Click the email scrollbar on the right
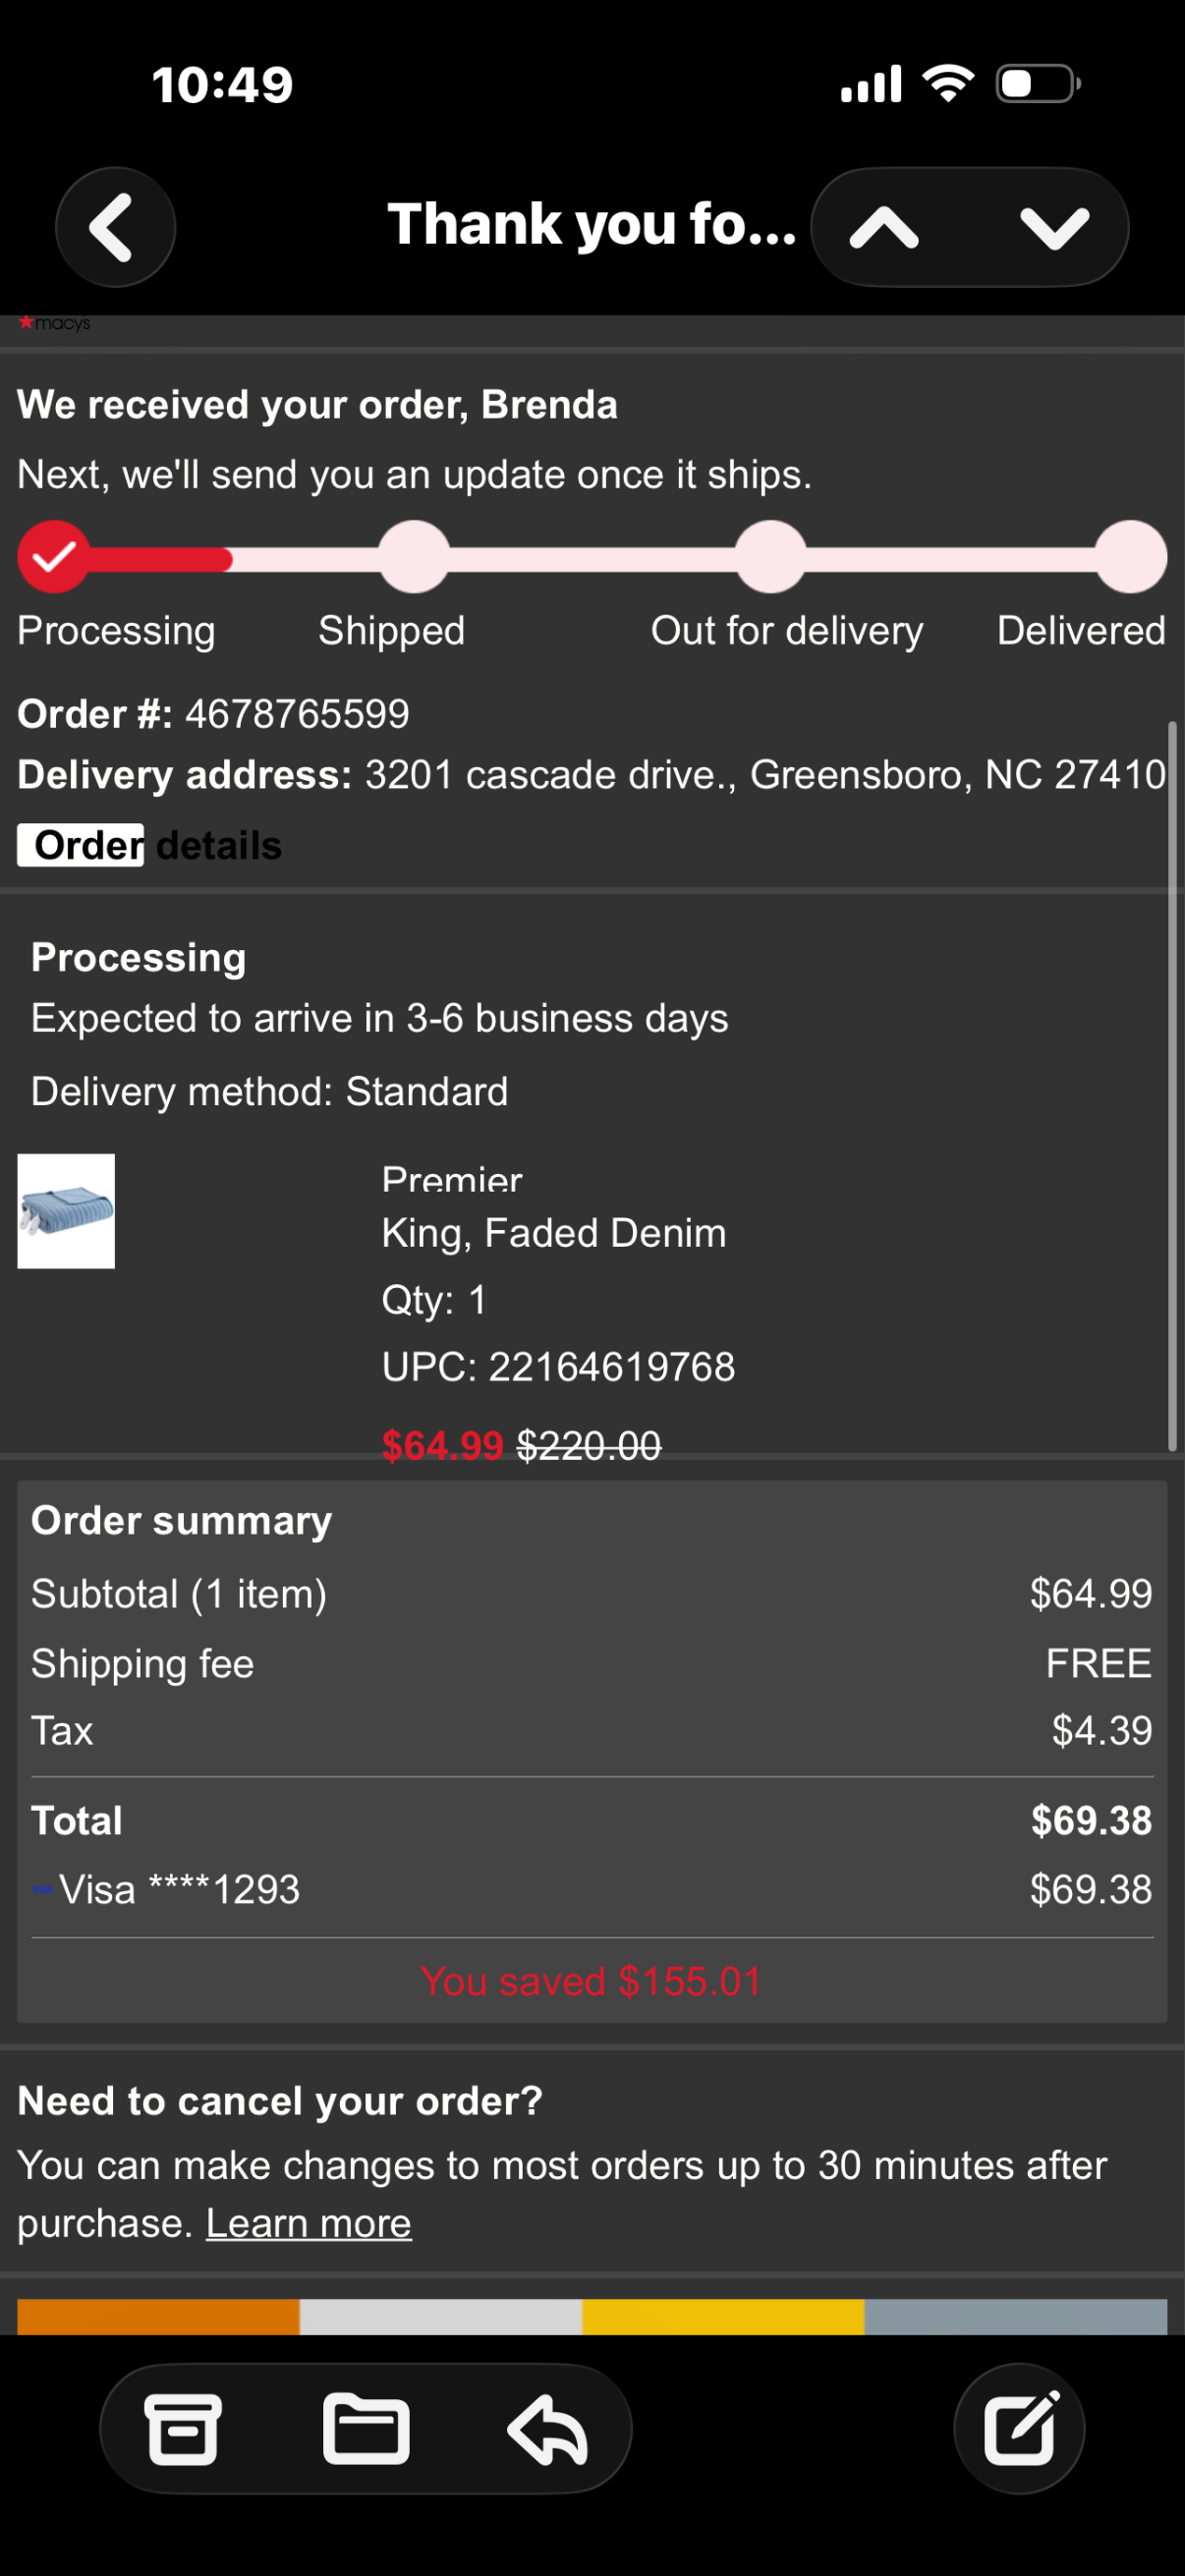 click(1172, 1085)
